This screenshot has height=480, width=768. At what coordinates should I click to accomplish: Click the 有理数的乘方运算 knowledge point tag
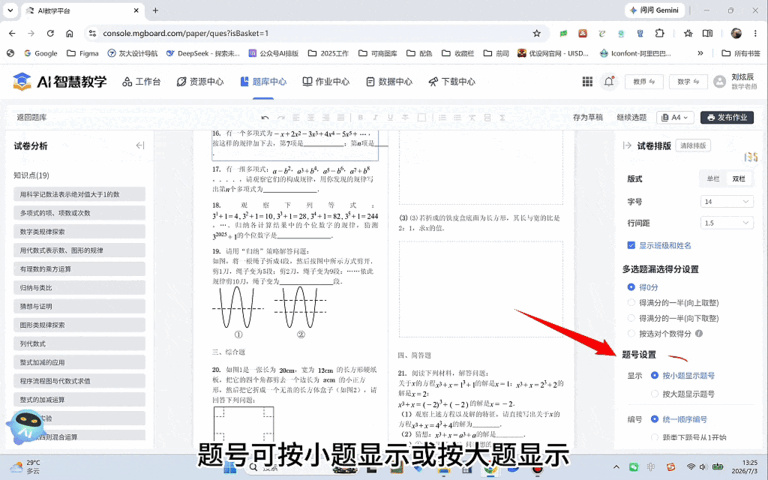pyautogui.click(x=79, y=269)
